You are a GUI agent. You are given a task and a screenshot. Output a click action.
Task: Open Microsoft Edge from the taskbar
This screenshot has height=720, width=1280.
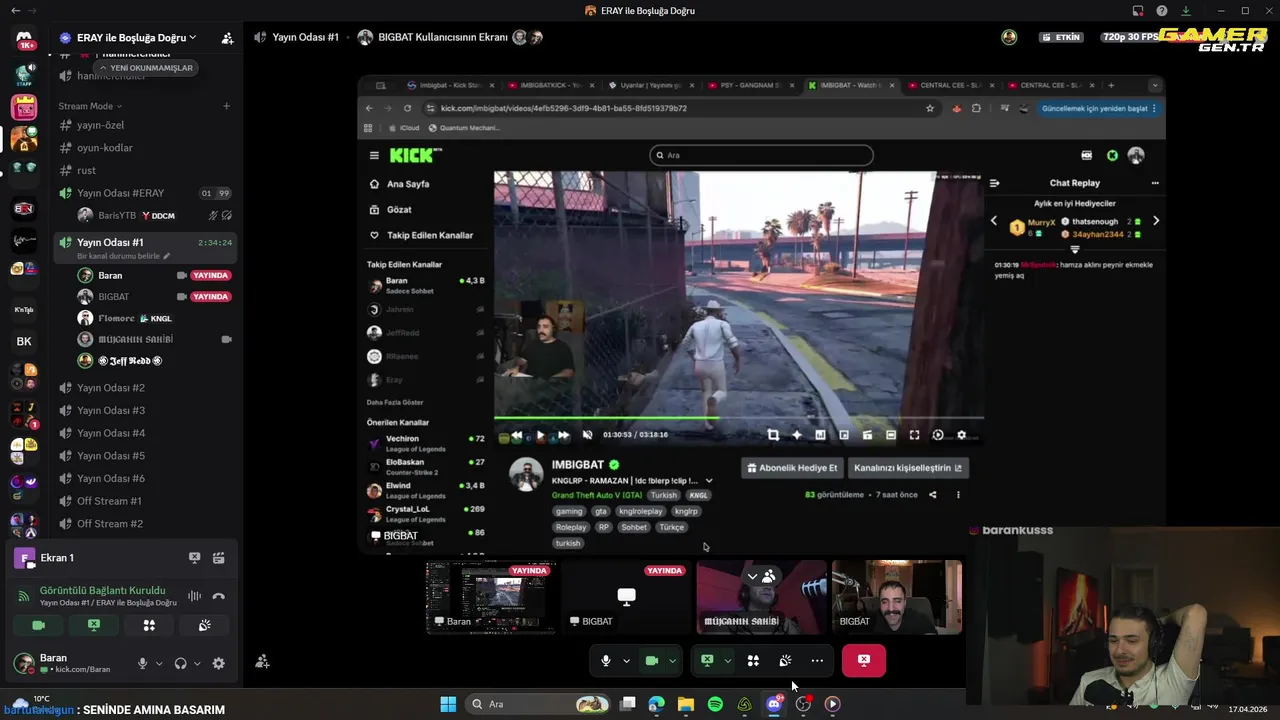656,704
